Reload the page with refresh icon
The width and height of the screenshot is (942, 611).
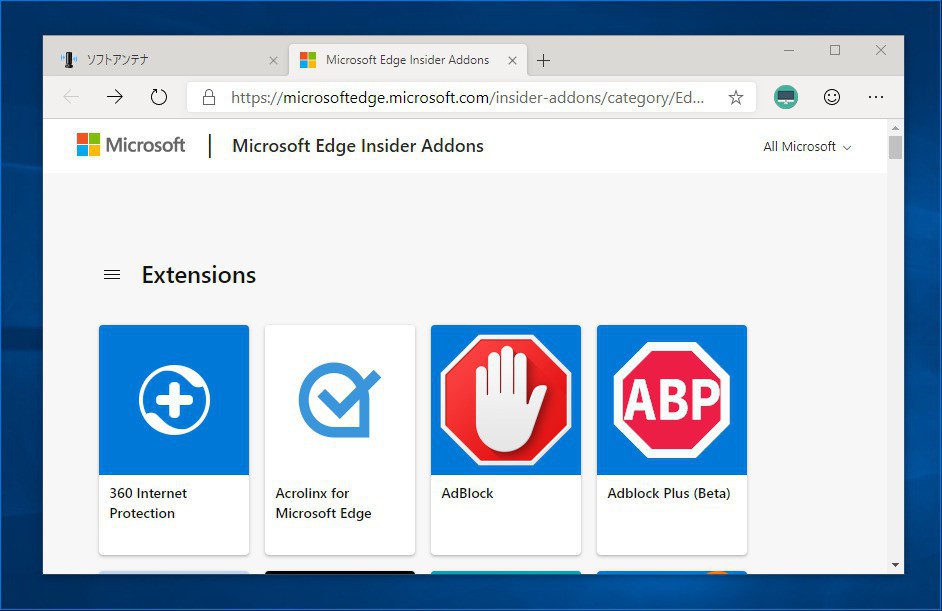pos(159,97)
